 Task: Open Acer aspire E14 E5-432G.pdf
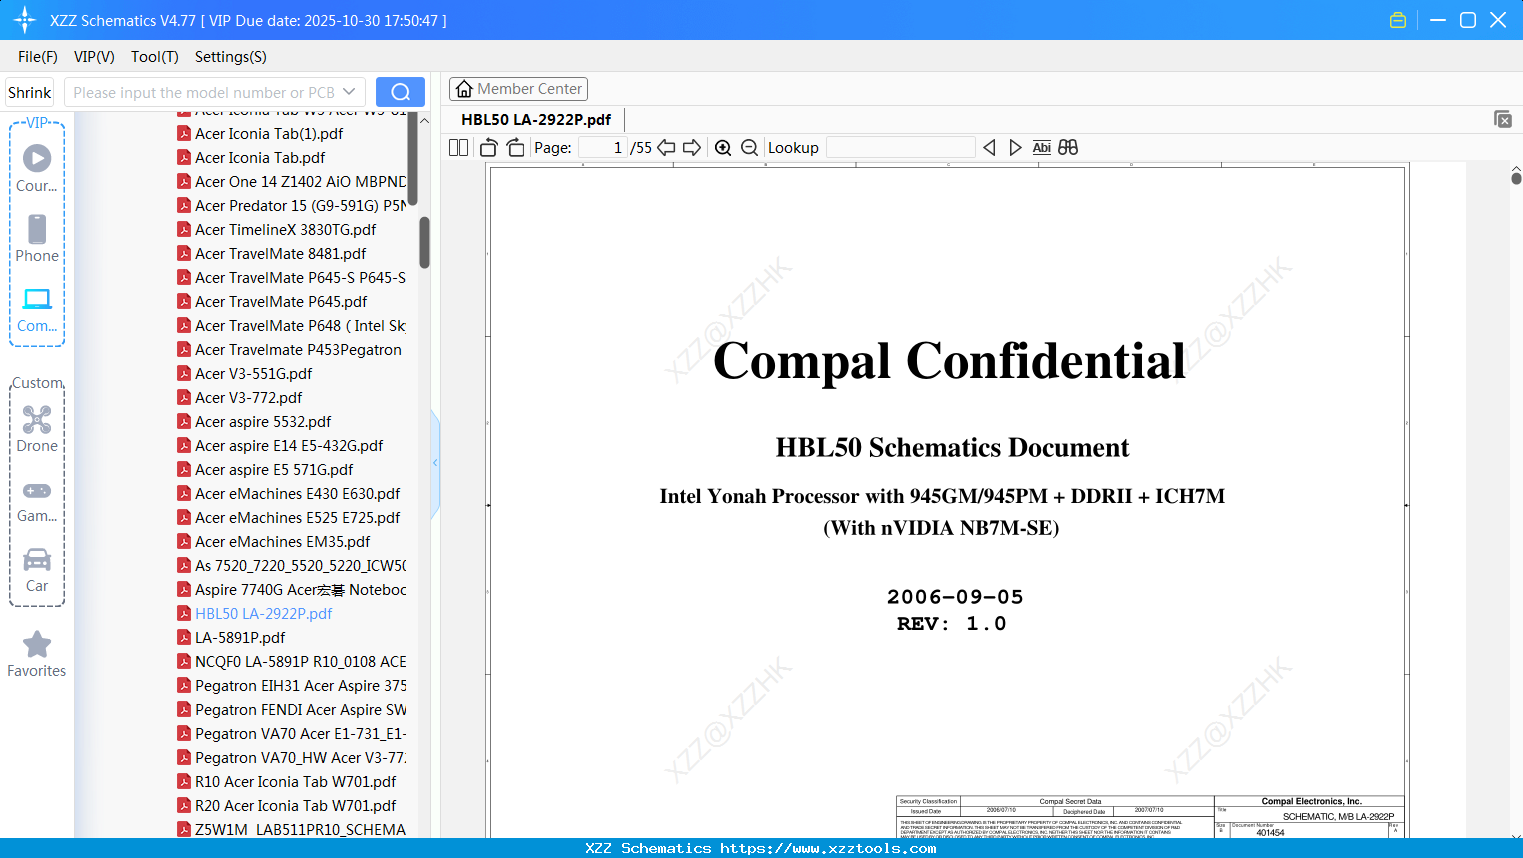(289, 445)
